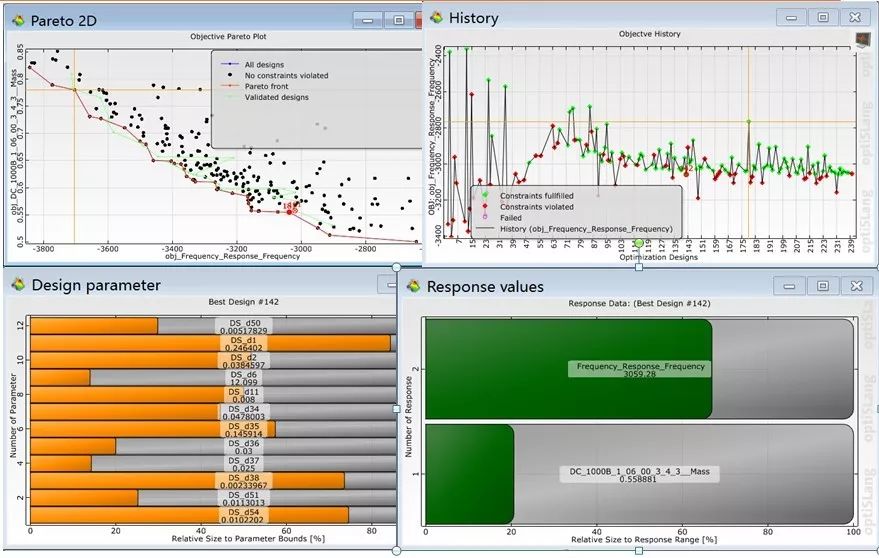This screenshot has width=879, height=558.
Task: Click 'Constraints violated' legend entry in History
Action: pos(536,207)
